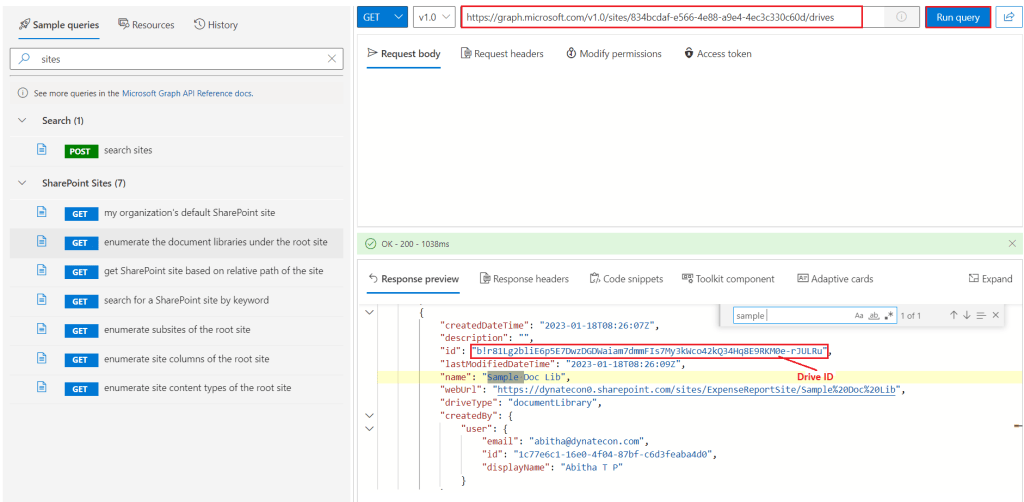Open the GET method dropdown

pyautogui.click(x=383, y=17)
